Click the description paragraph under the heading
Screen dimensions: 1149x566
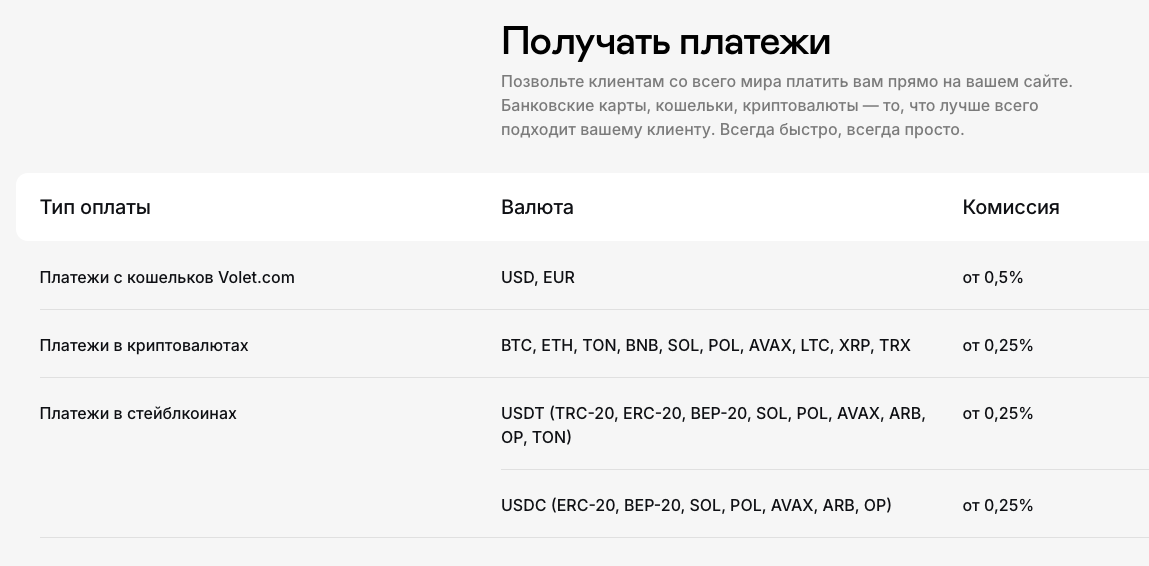[786, 106]
